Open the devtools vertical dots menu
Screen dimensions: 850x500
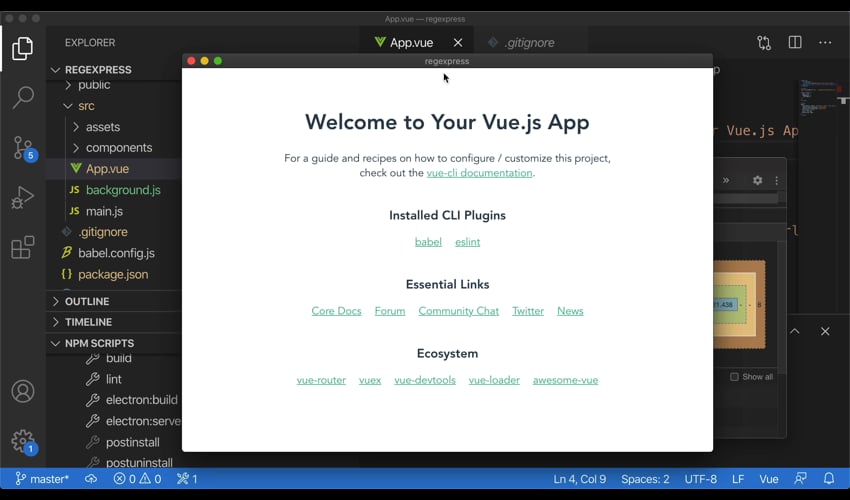pos(776,180)
